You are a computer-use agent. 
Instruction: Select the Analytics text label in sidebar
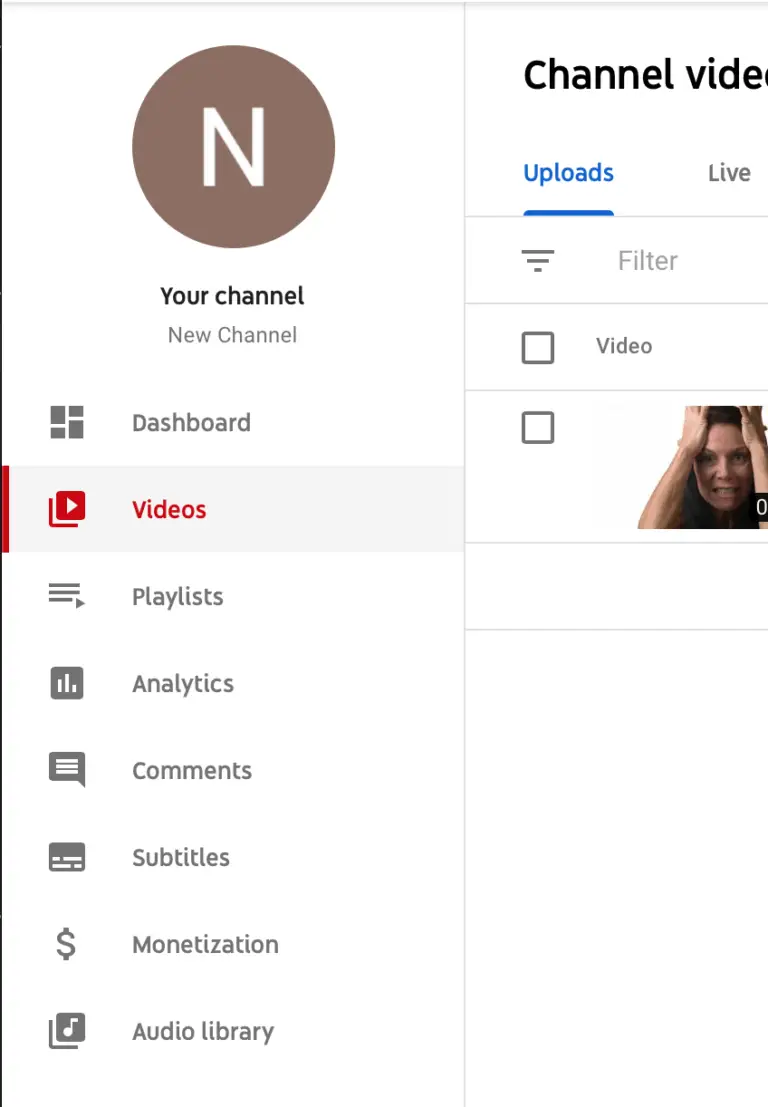[x=183, y=684]
